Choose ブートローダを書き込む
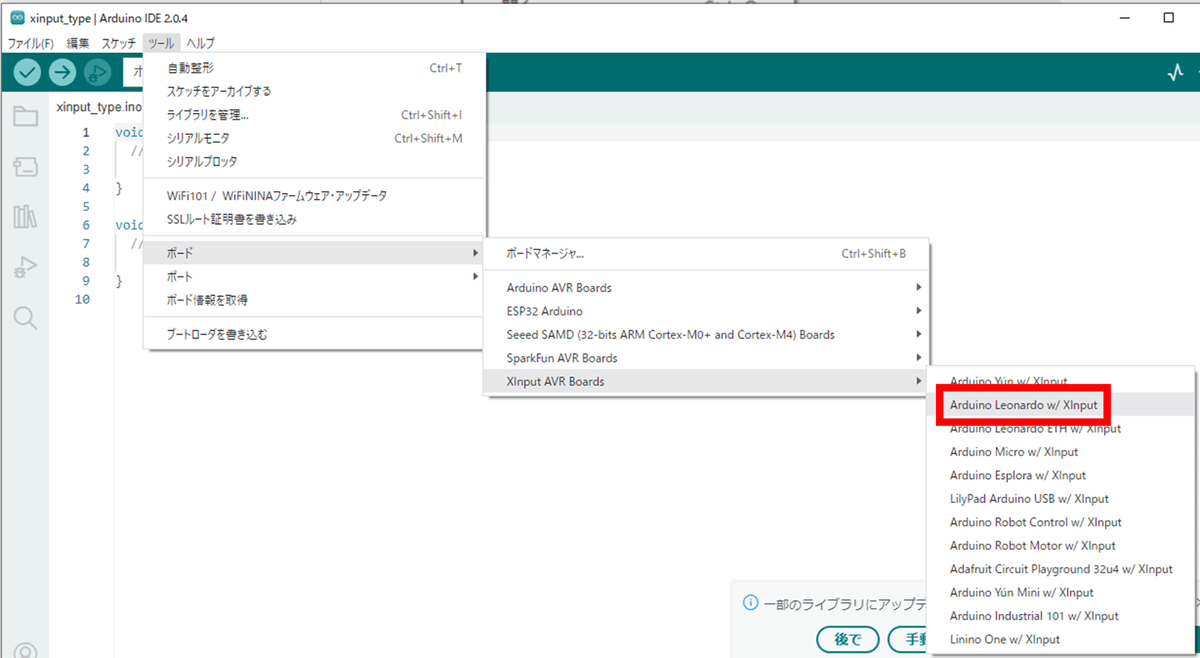1200x658 pixels. pyautogui.click(x=315, y=334)
